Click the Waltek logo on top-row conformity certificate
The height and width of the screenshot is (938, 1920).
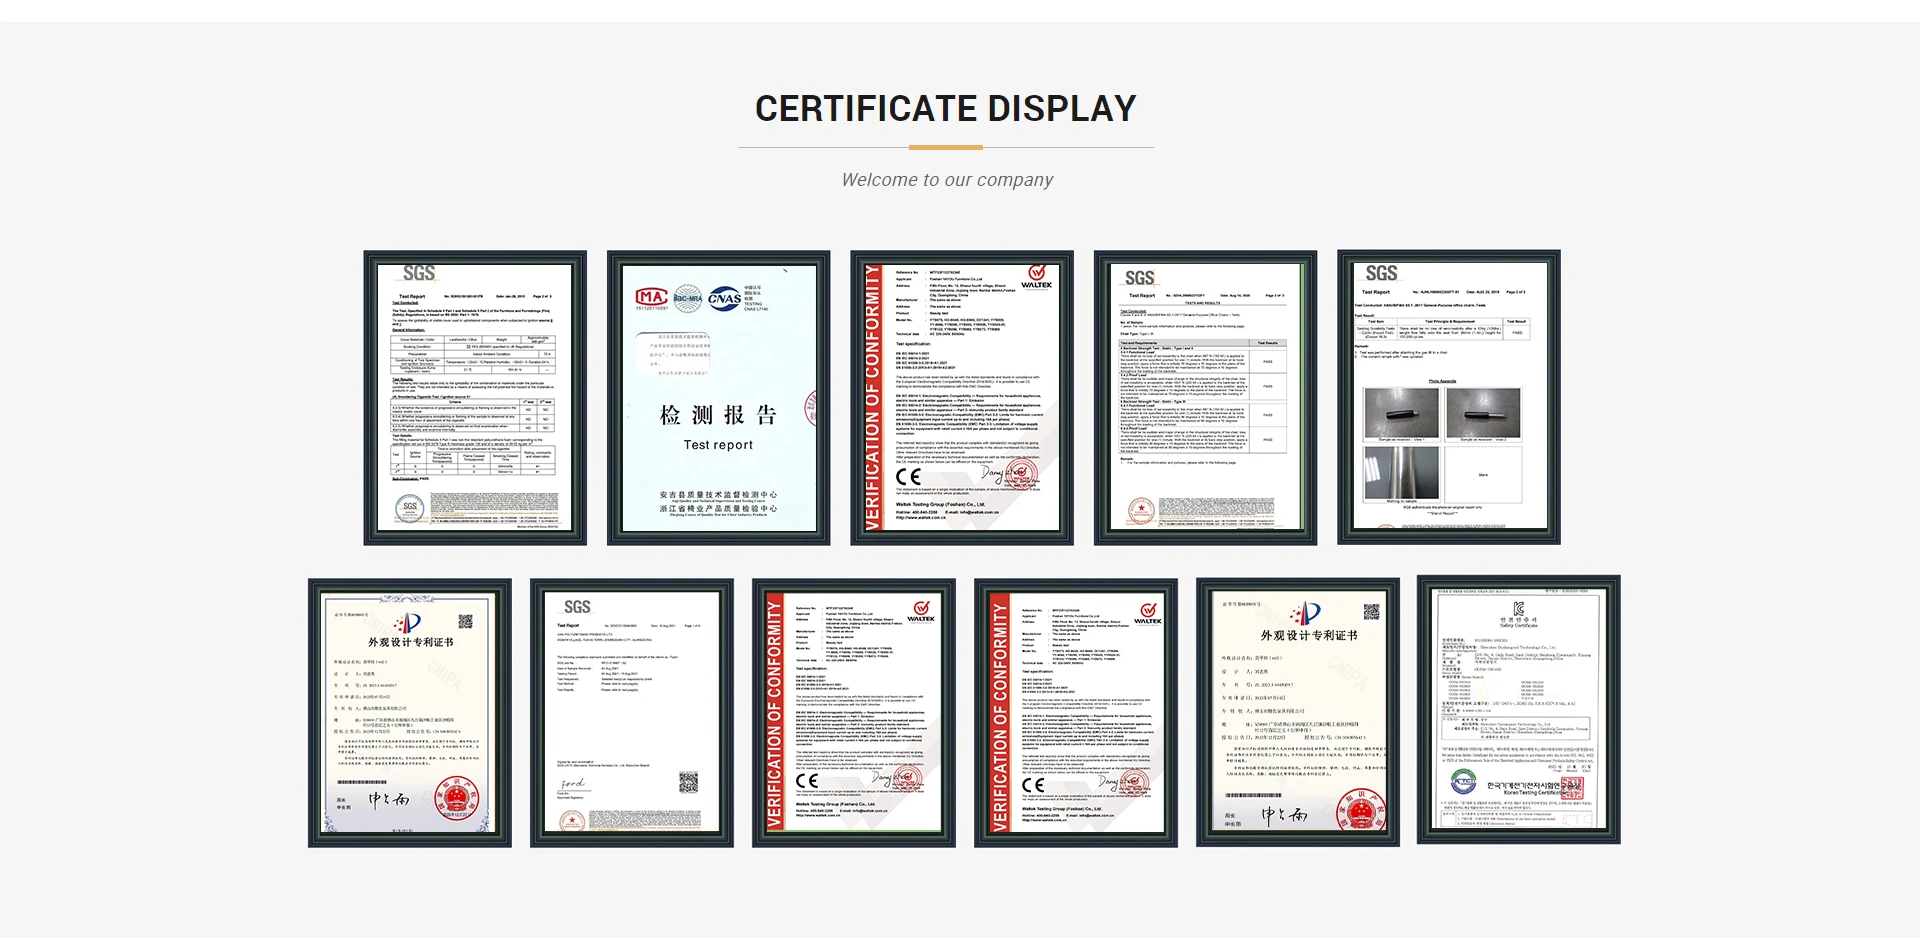pos(1036,276)
